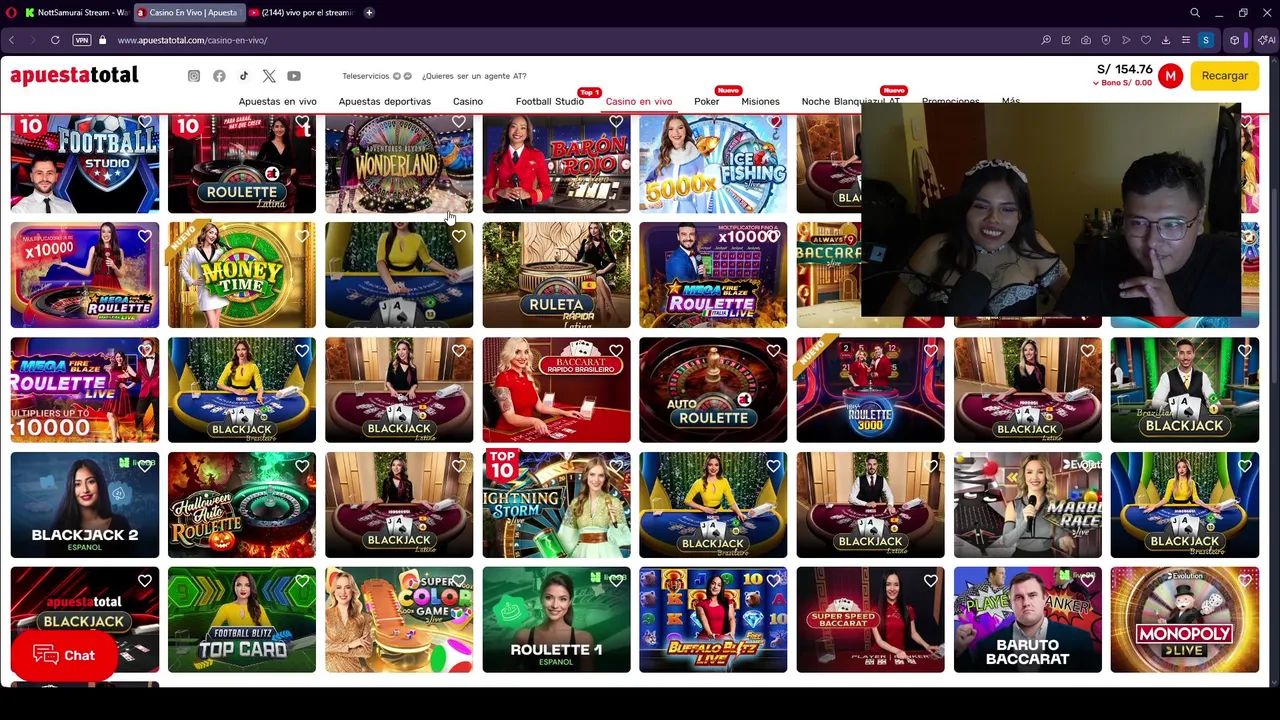Toggle heart on Roulette 3000 card

(930, 351)
